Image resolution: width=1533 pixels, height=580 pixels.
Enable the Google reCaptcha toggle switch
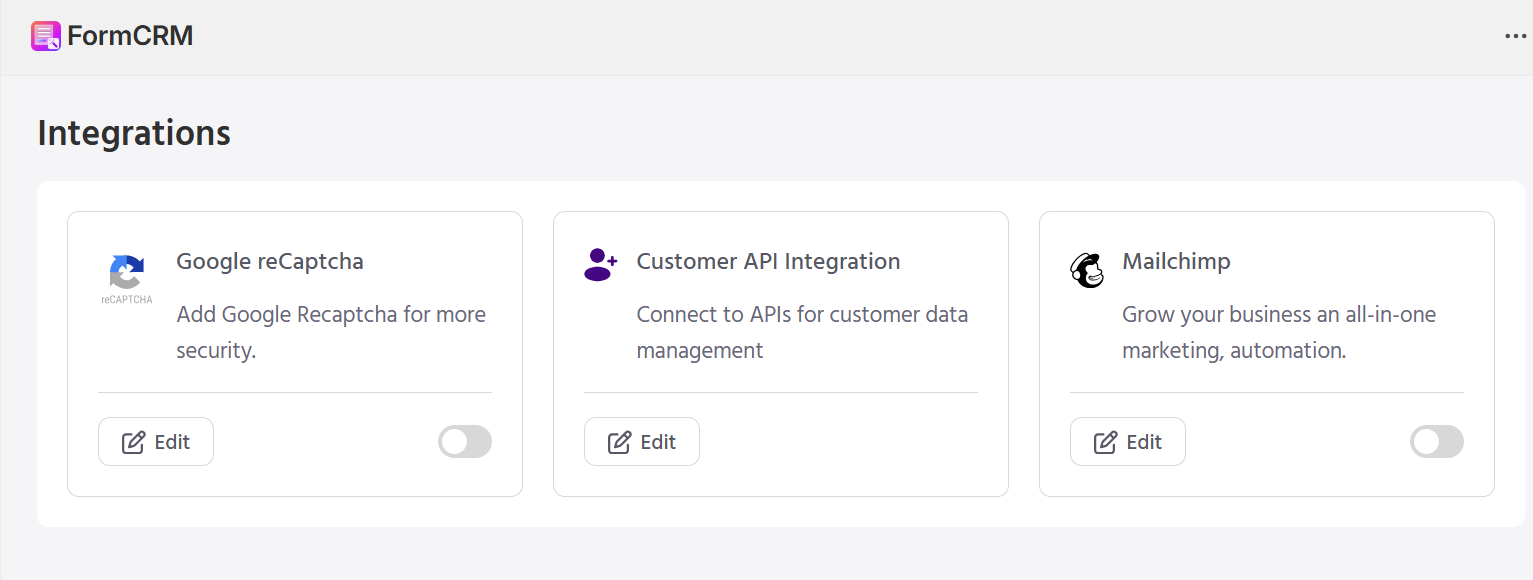pos(465,442)
